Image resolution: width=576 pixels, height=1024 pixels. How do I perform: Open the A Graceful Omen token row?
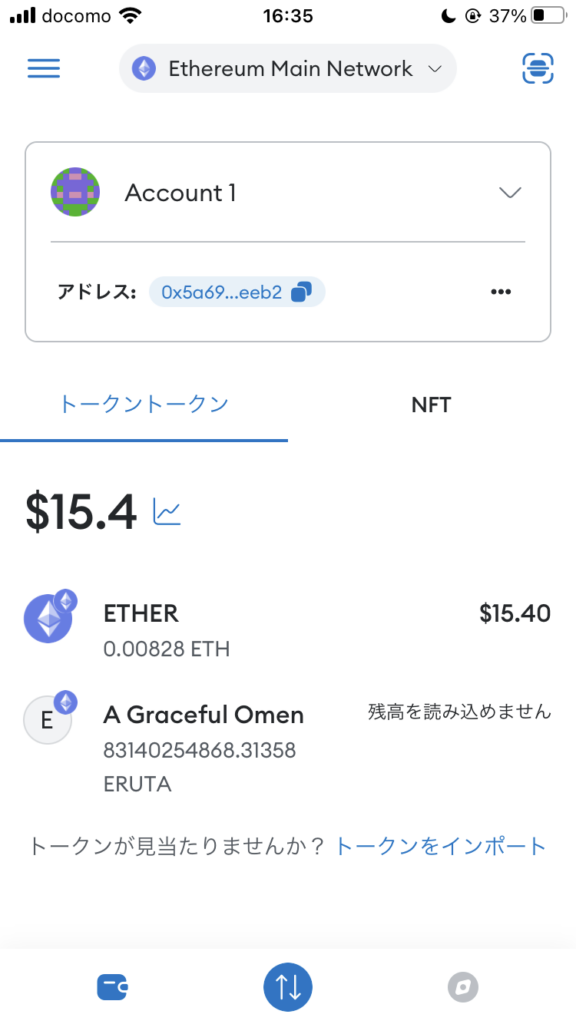click(288, 748)
